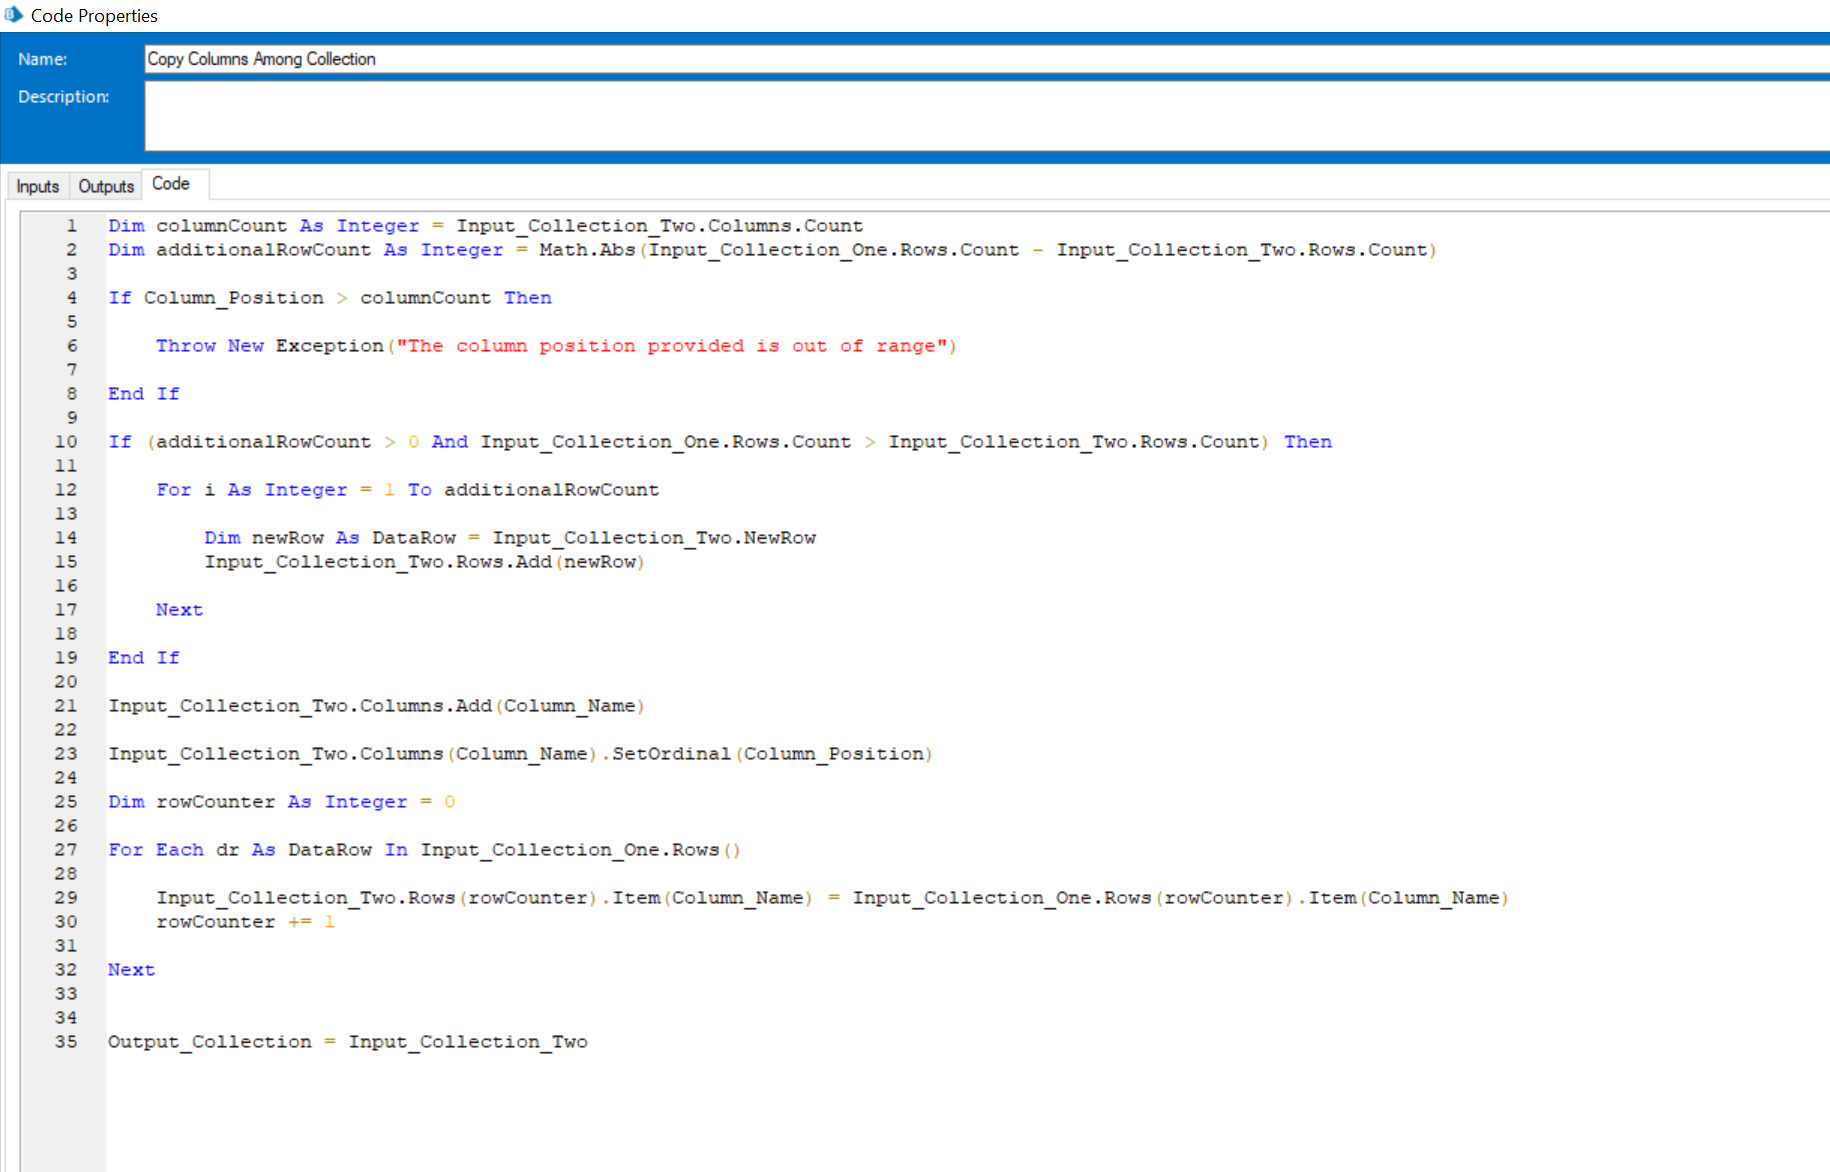The image size is (1830, 1172).
Task: Click the For loop keyword on line 12
Action: 172,489
